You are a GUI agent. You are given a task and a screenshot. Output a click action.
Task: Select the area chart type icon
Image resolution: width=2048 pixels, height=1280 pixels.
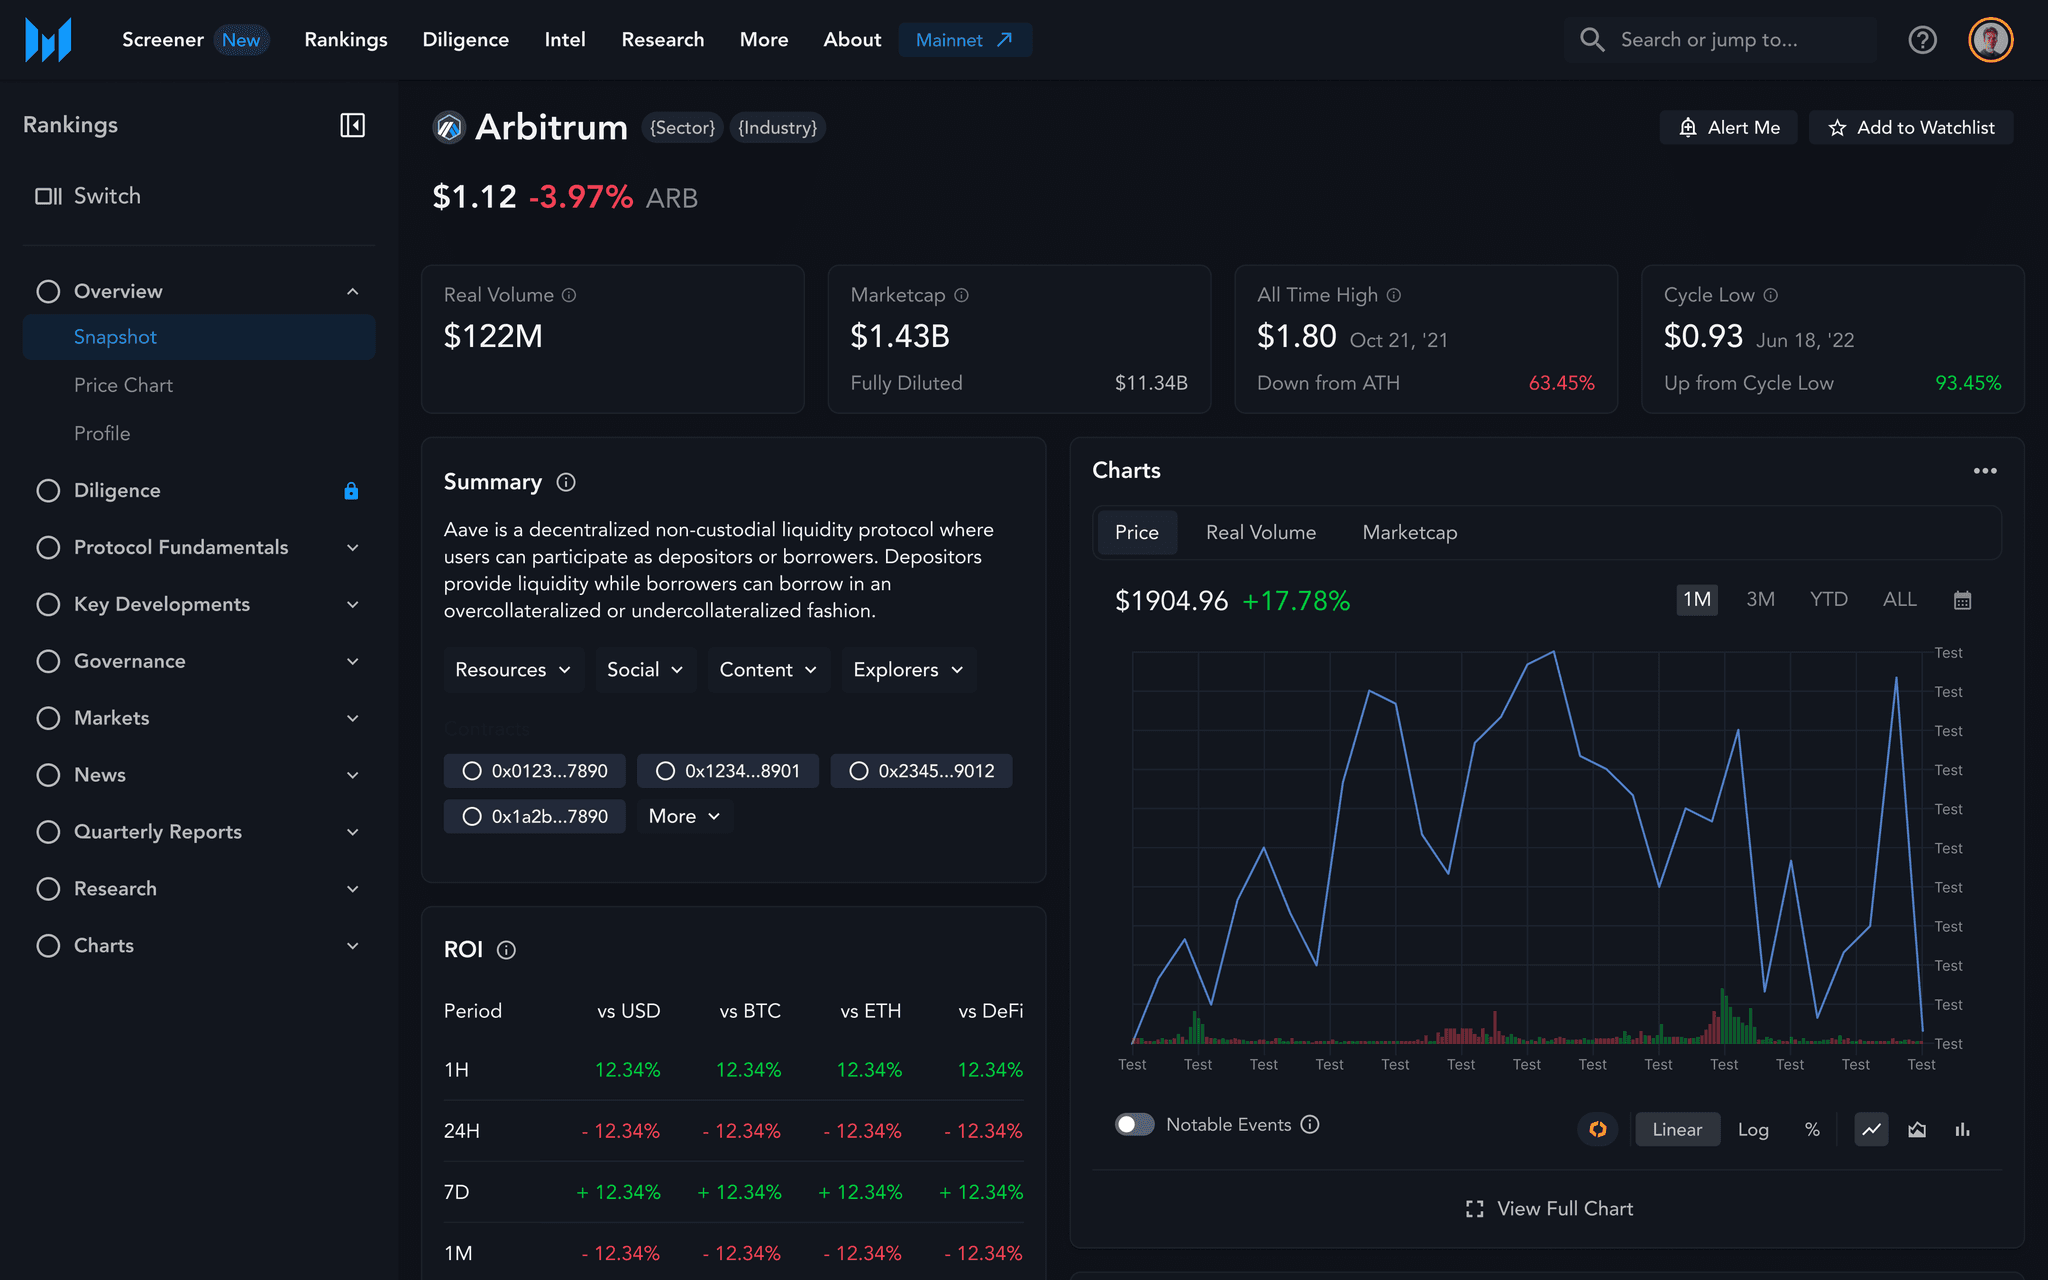[x=1917, y=1129]
